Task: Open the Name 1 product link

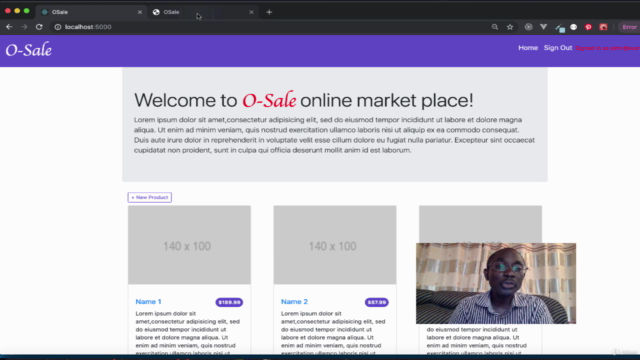Action: (148, 302)
